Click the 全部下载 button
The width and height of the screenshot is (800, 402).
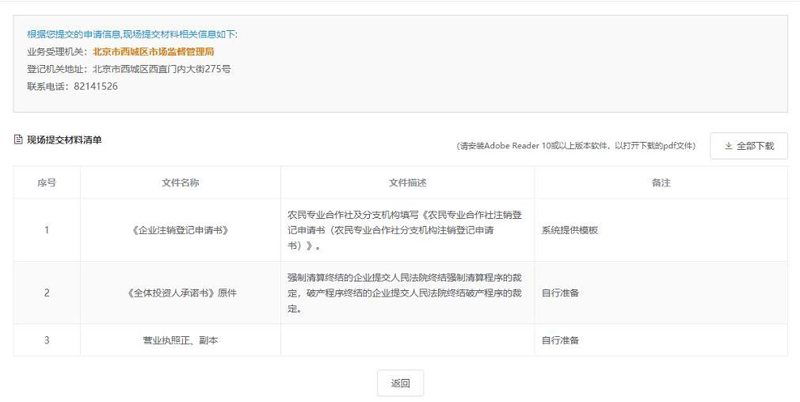749,146
